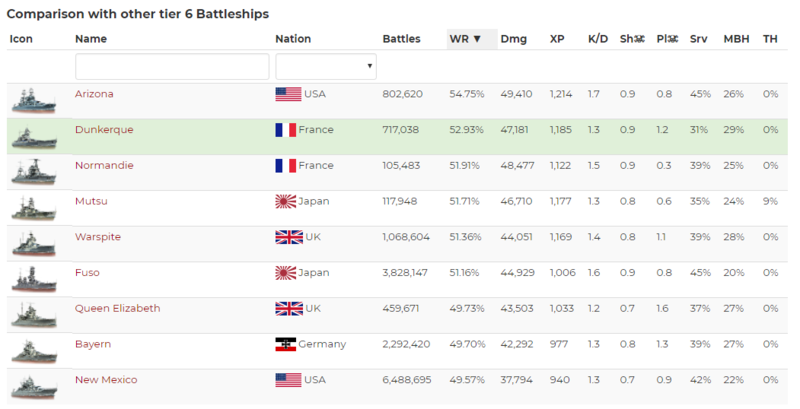Click the Mutsu battleship icon
Image resolution: width=800 pixels, height=409 pixels.
coord(31,208)
